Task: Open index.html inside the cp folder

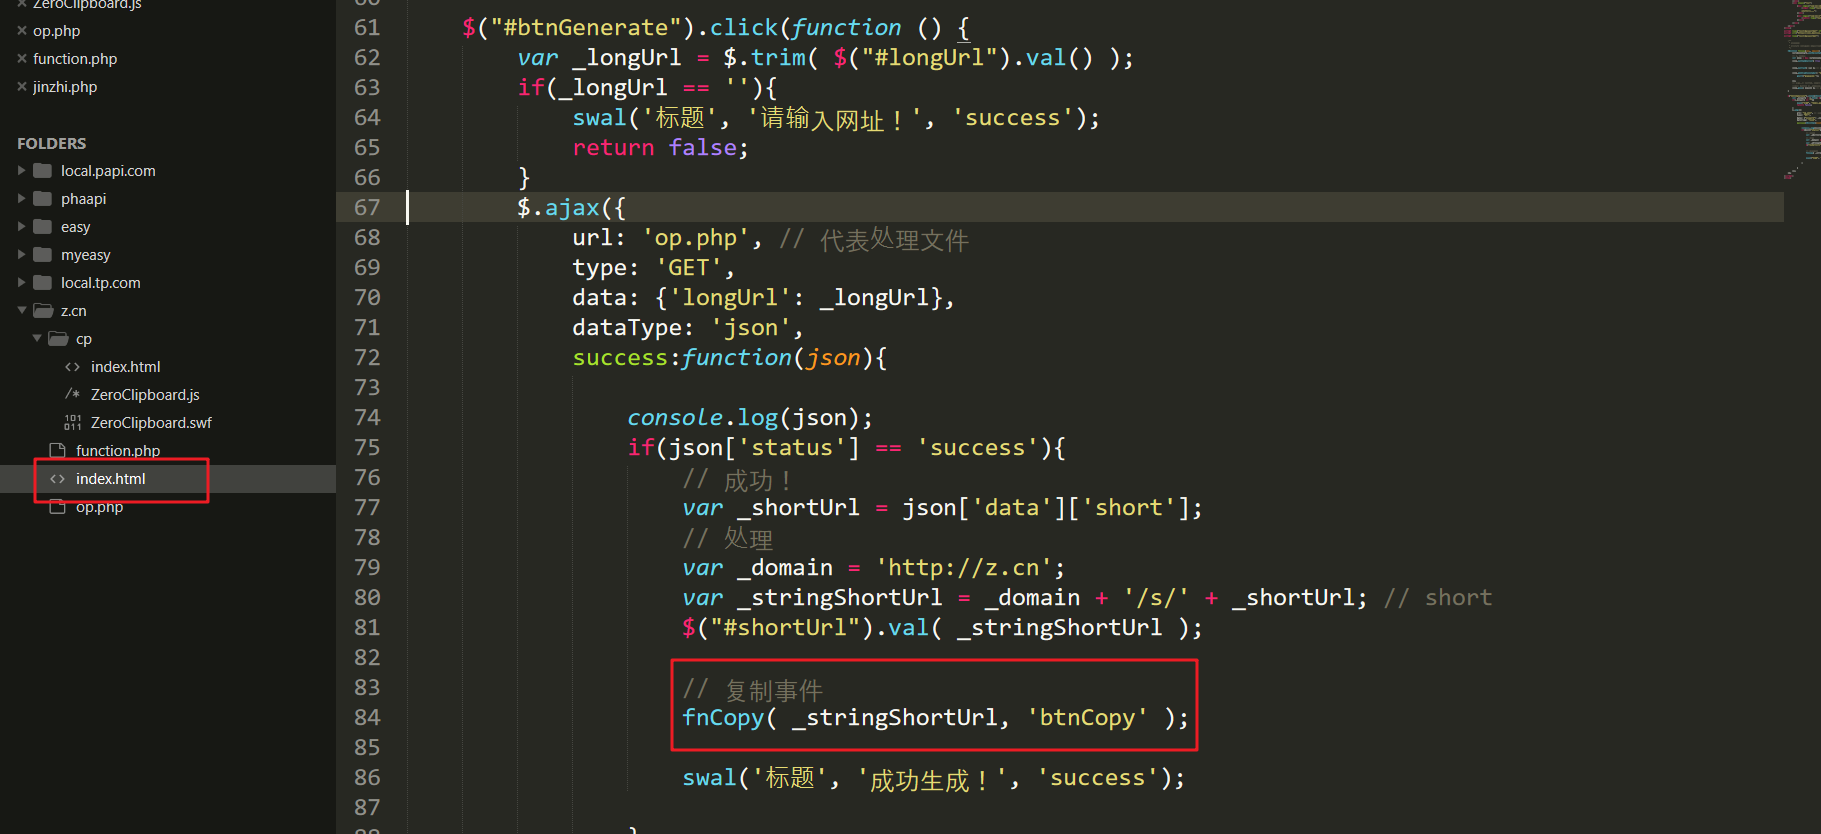Action: [x=125, y=367]
